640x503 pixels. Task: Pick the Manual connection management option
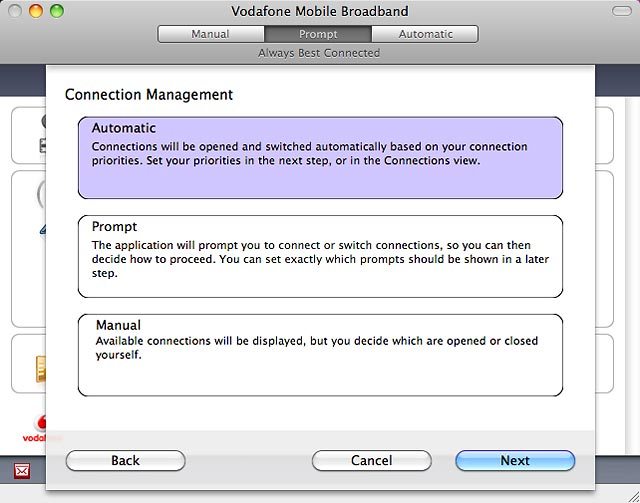pos(320,355)
